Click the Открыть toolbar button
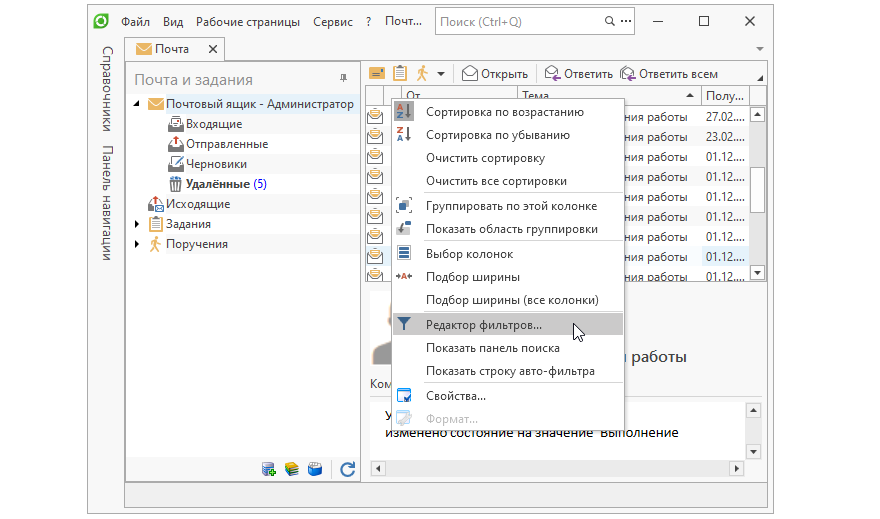The height and width of the screenshot is (519, 880). point(495,74)
